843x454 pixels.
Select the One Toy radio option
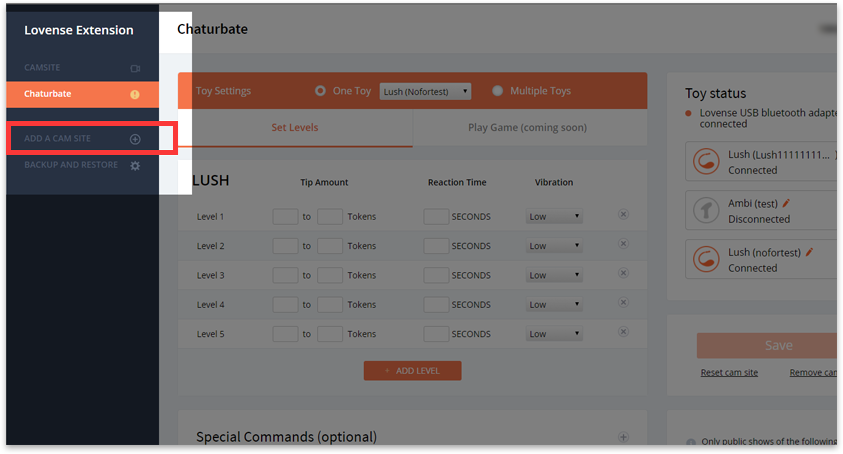pyautogui.click(x=320, y=91)
